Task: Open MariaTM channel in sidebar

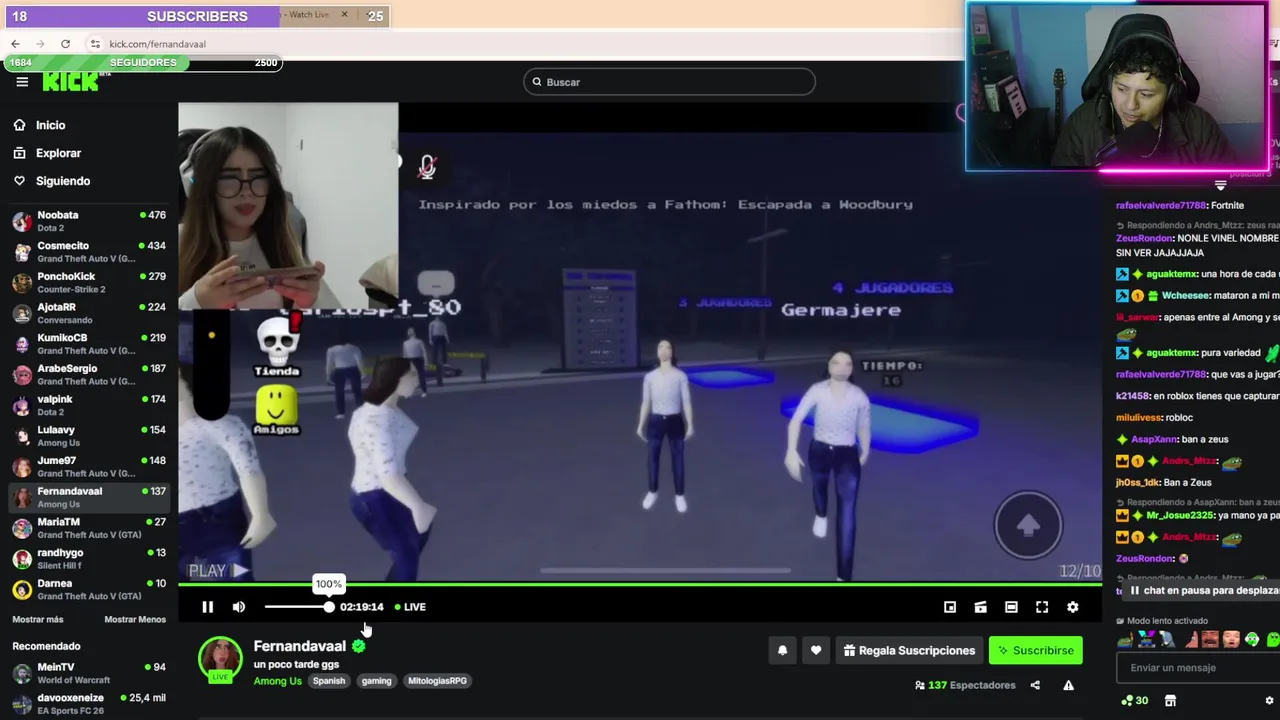Action: coord(89,528)
